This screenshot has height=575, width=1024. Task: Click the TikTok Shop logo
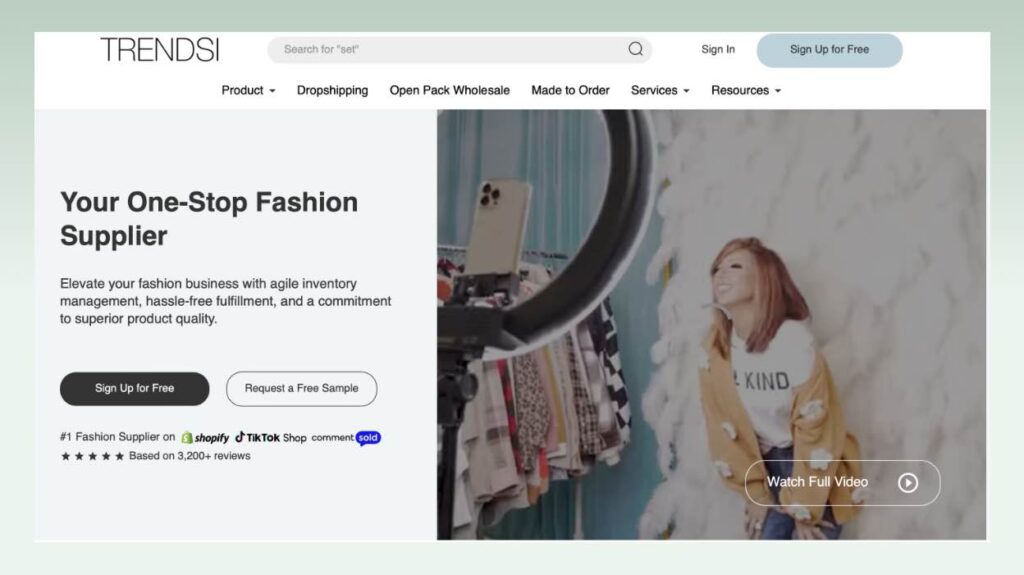pos(270,437)
